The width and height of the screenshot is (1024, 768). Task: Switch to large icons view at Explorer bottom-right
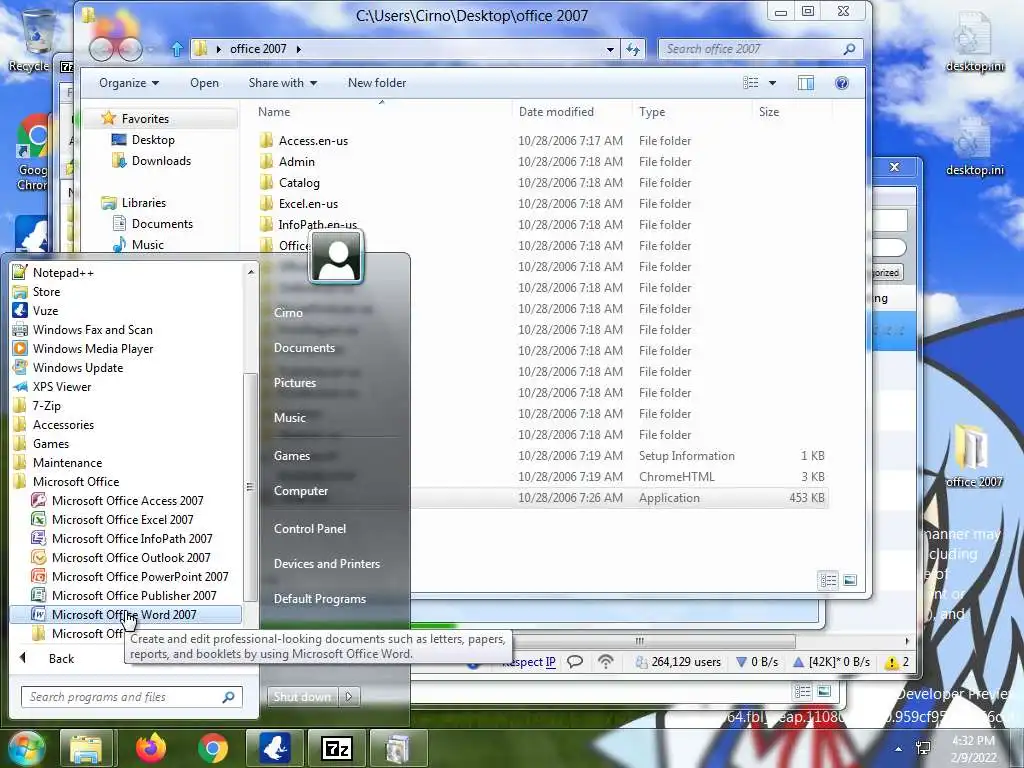point(850,580)
